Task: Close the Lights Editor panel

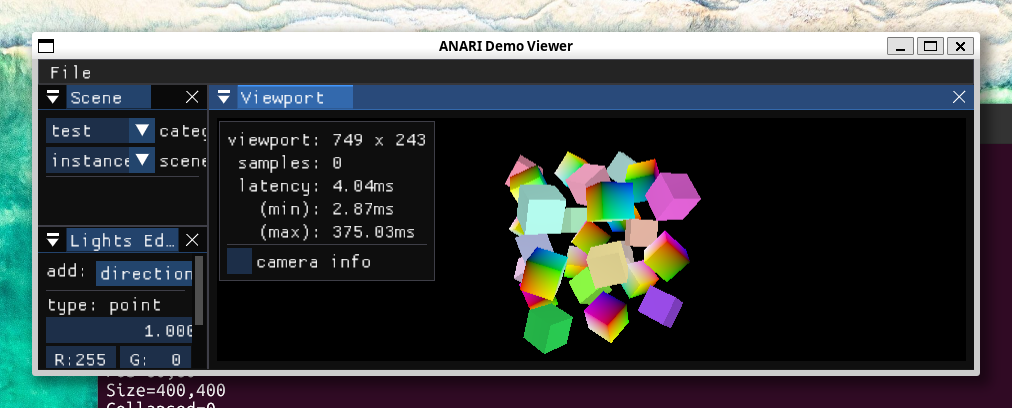Action: (x=192, y=240)
